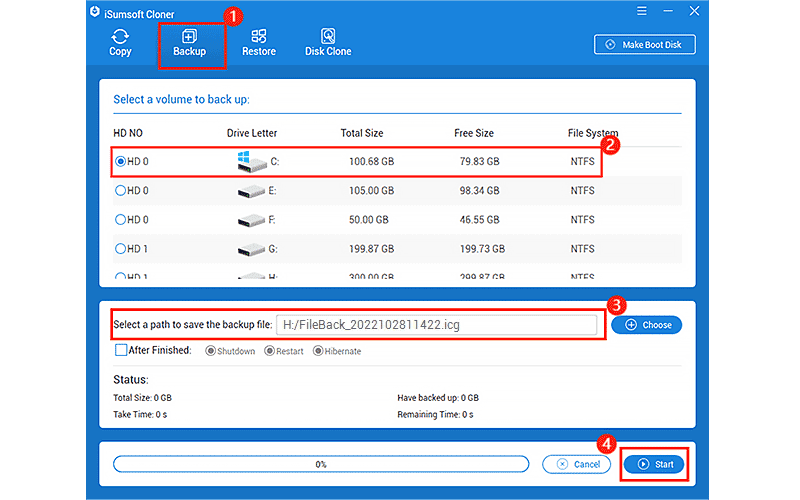Click the 46.55 GB free size cell

pyautogui.click(x=480, y=219)
